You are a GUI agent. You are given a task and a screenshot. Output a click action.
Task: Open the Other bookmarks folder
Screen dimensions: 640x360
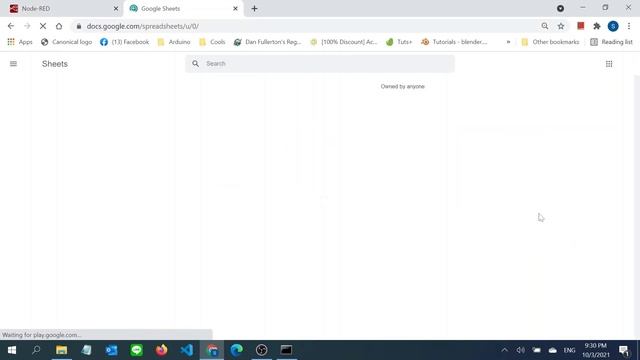550,42
